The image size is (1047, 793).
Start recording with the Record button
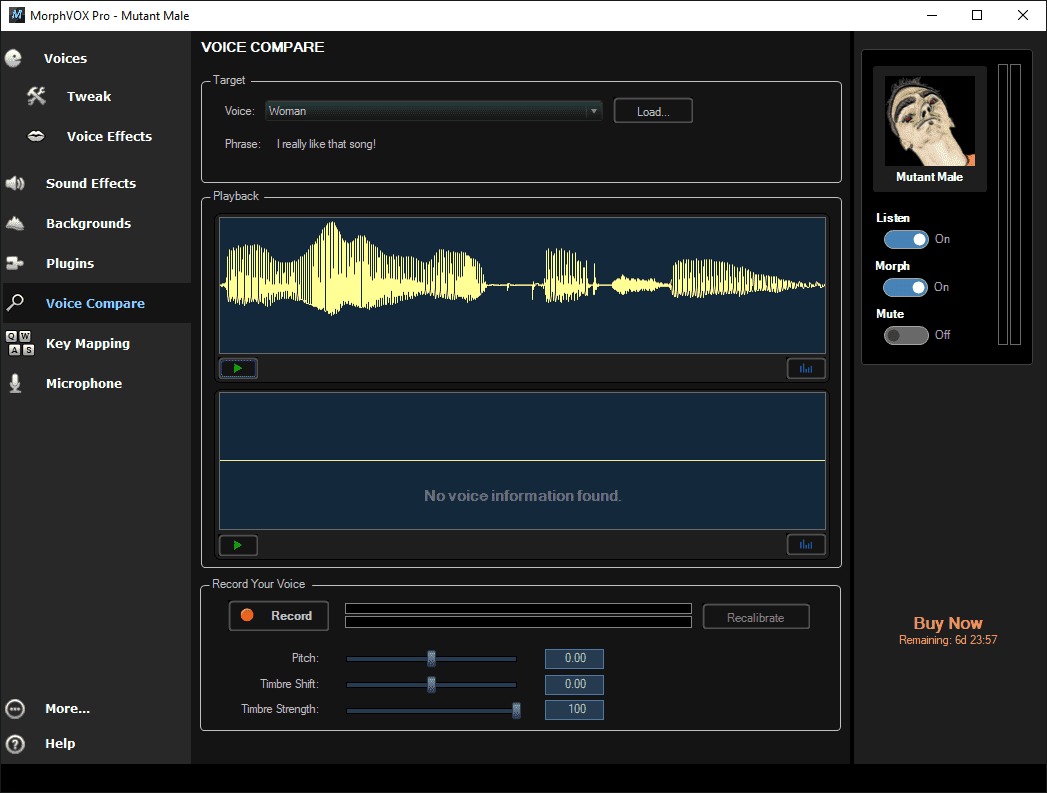pyautogui.click(x=278, y=615)
